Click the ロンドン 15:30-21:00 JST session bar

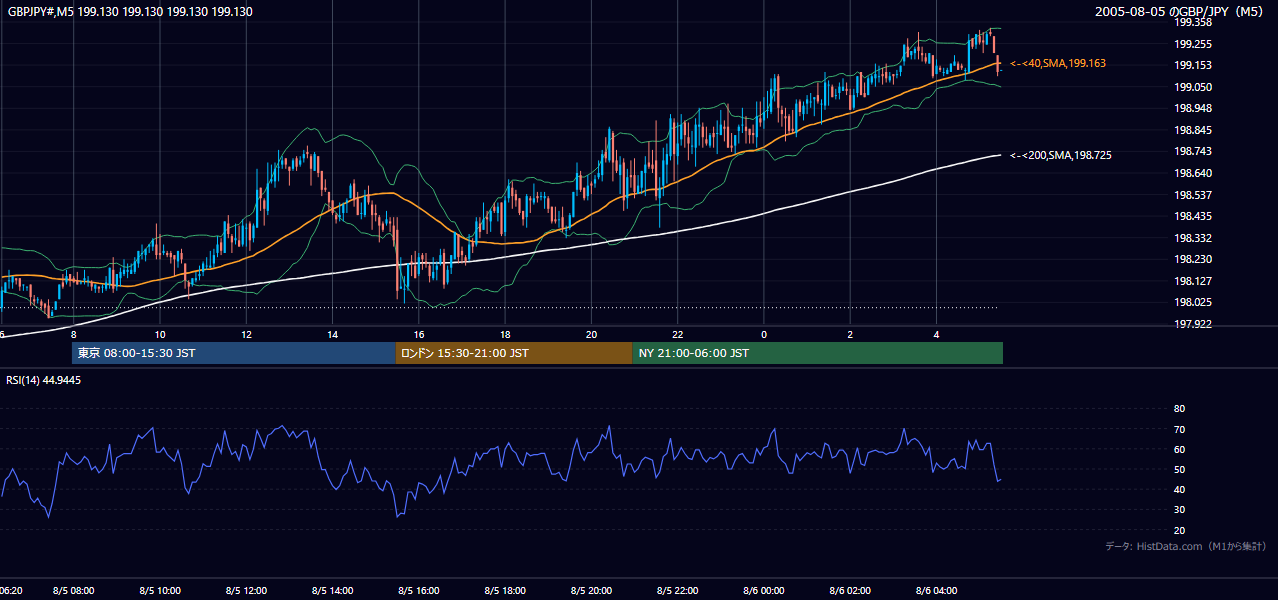514,353
